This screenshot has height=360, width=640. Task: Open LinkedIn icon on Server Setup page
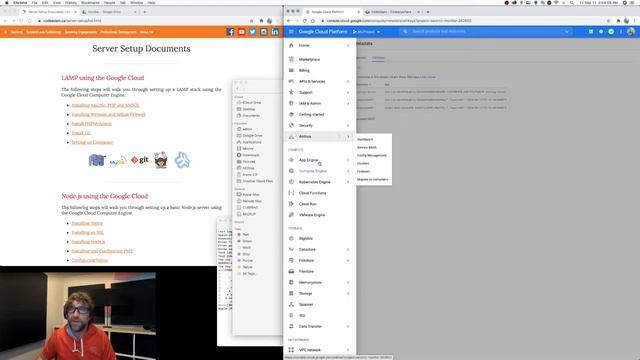click(275, 32)
